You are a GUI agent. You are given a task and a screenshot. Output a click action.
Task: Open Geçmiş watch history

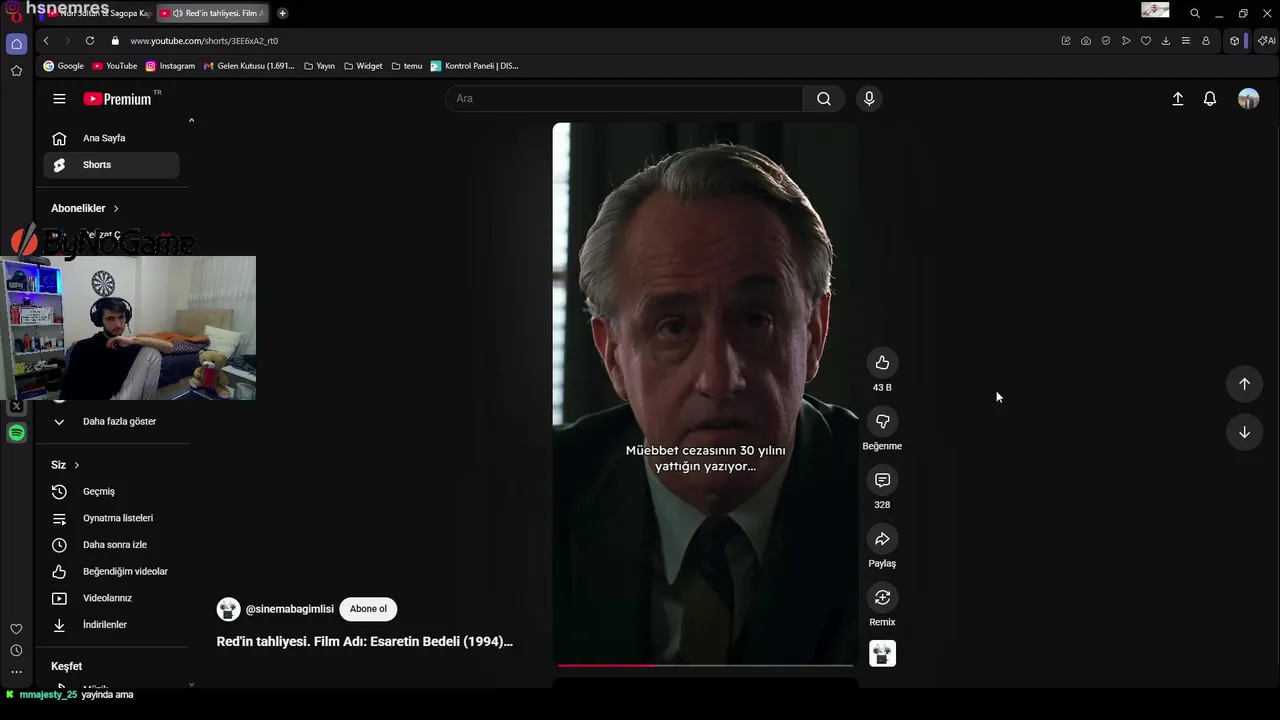point(111,492)
